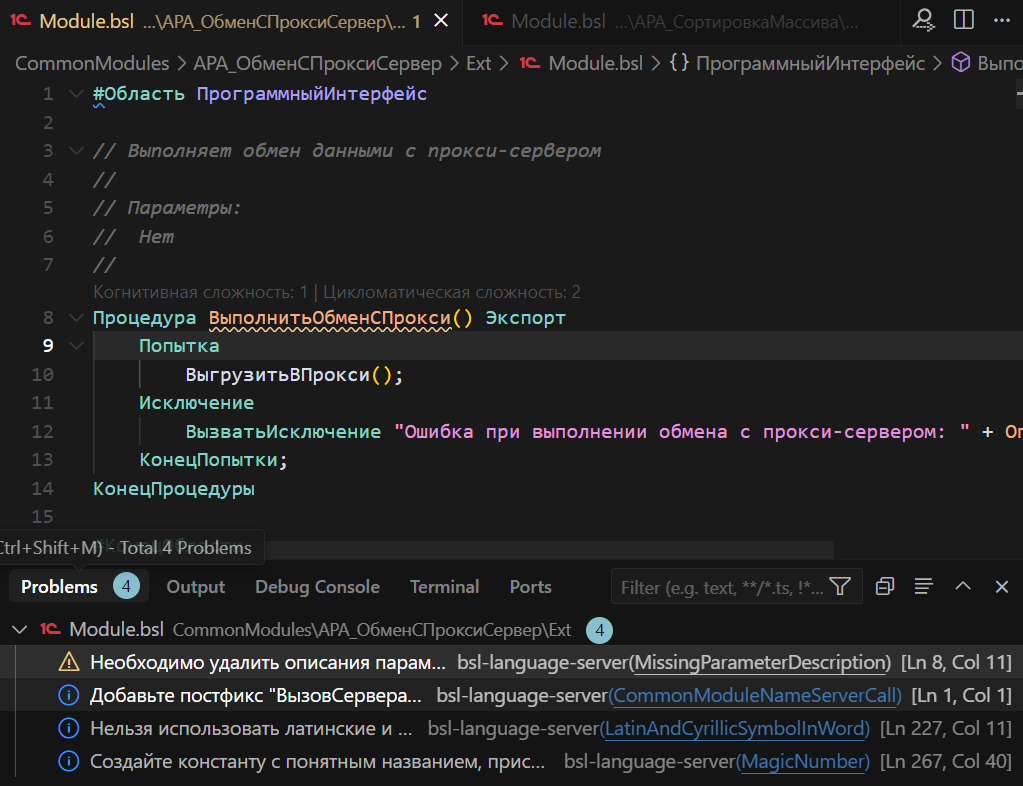
Task: Open the Debug Console tab
Action: click(x=317, y=587)
